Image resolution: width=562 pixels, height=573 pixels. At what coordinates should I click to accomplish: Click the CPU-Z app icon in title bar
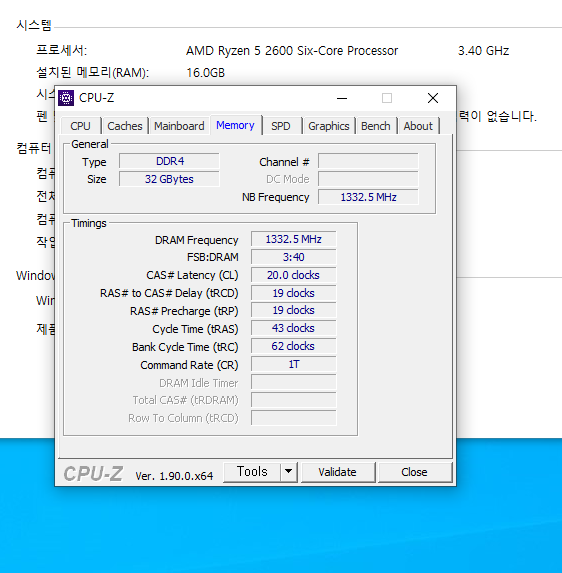(66, 98)
